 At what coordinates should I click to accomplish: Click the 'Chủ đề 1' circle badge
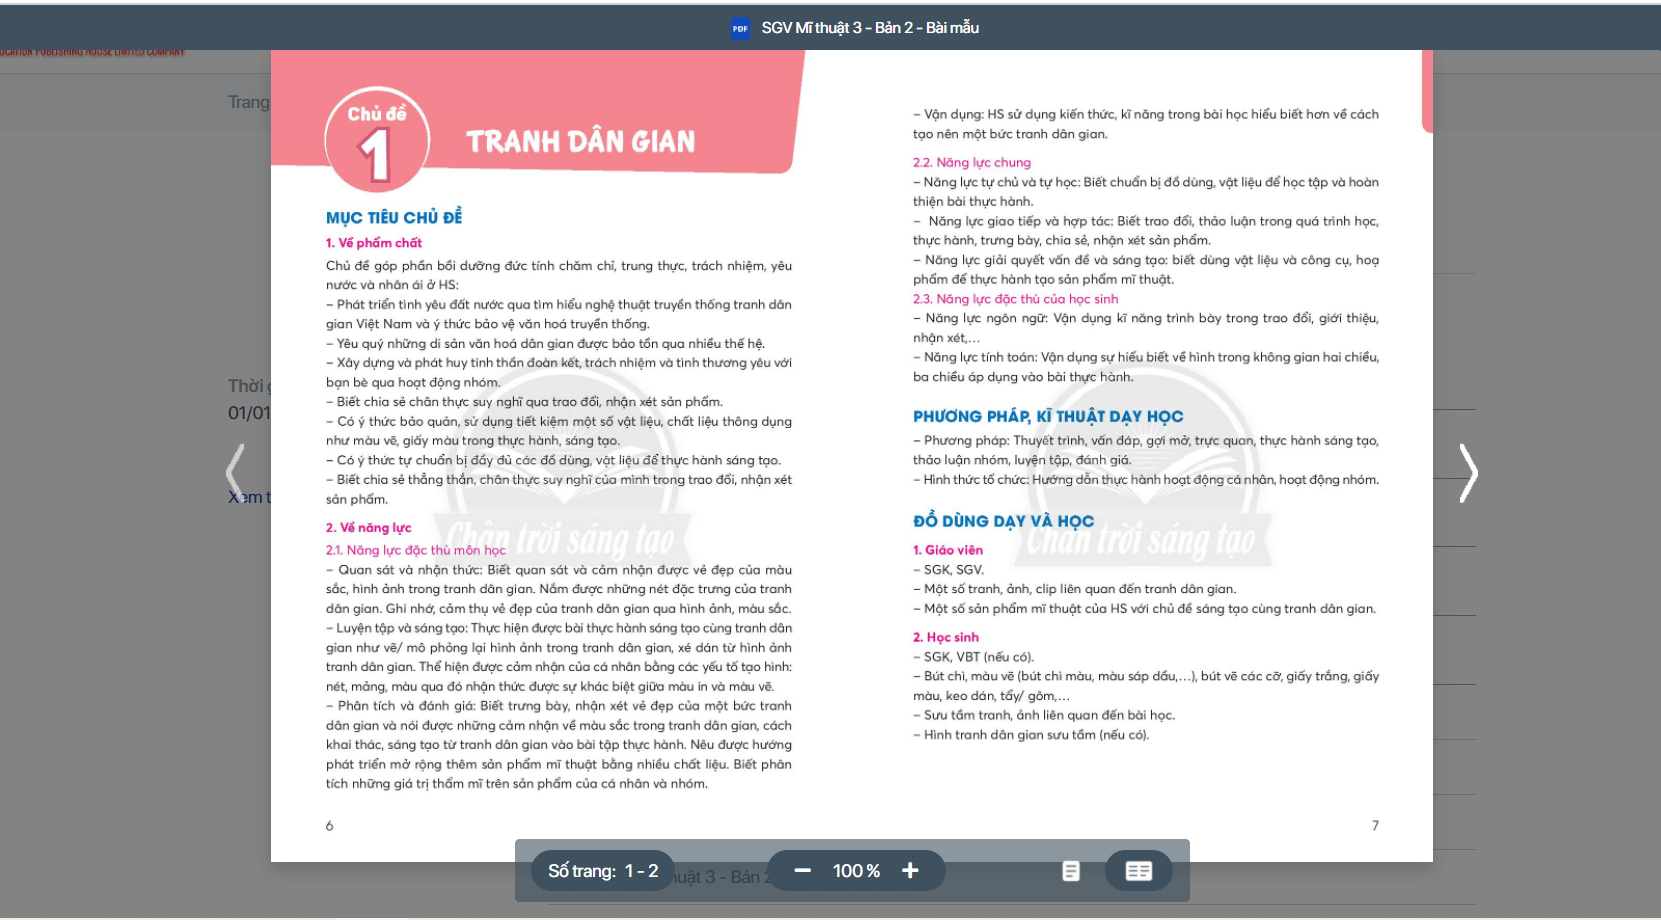pos(377,140)
